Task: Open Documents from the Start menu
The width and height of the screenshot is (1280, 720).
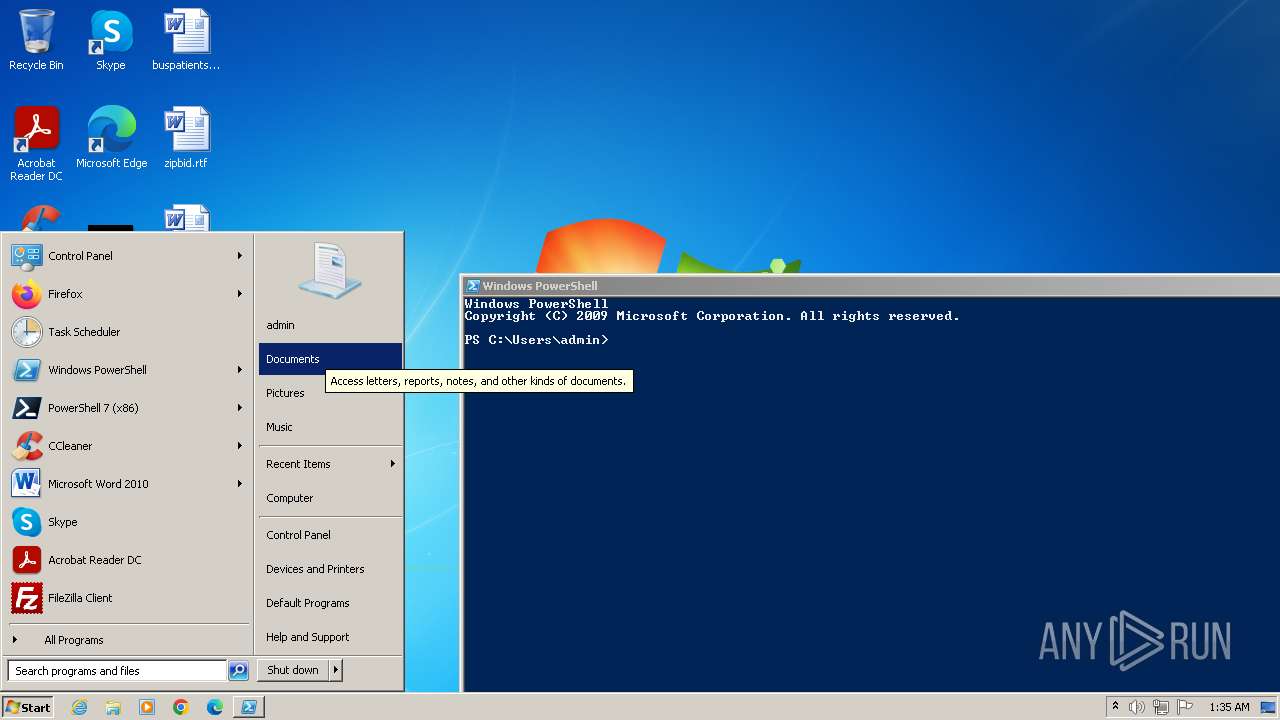Action: pyautogui.click(x=330, y=359)
